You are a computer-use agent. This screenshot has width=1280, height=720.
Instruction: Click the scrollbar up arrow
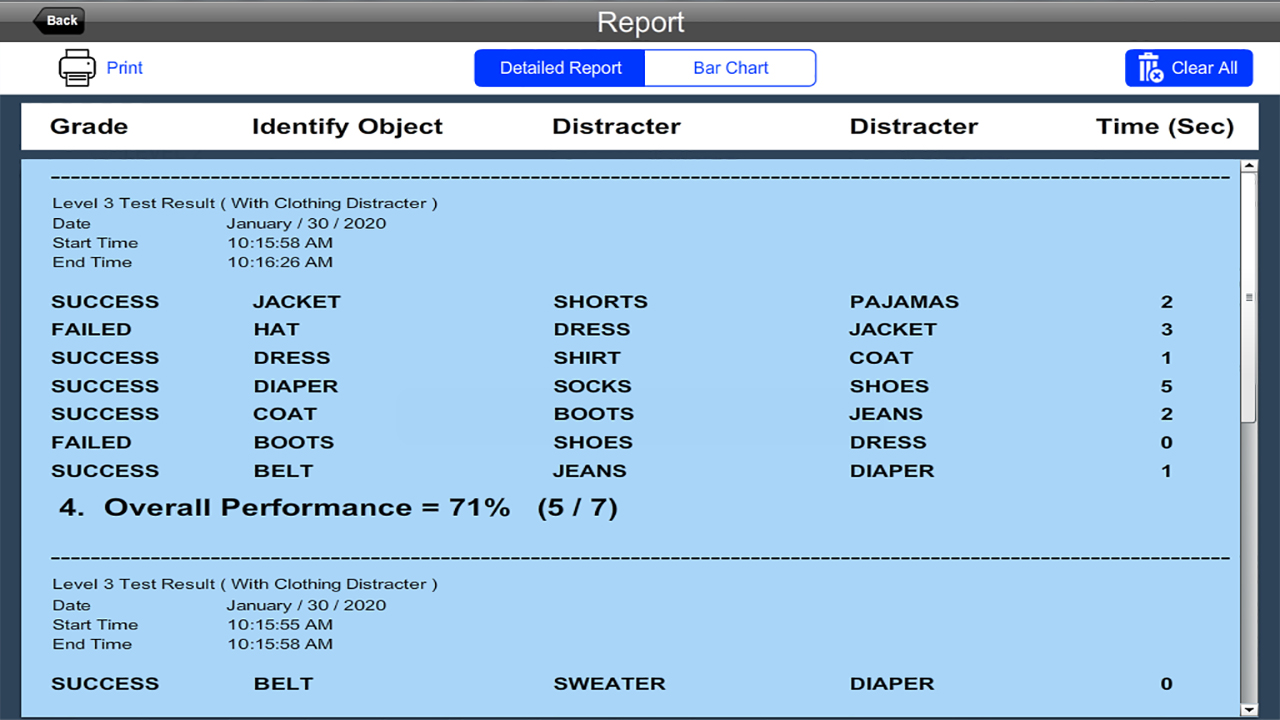1248,167
